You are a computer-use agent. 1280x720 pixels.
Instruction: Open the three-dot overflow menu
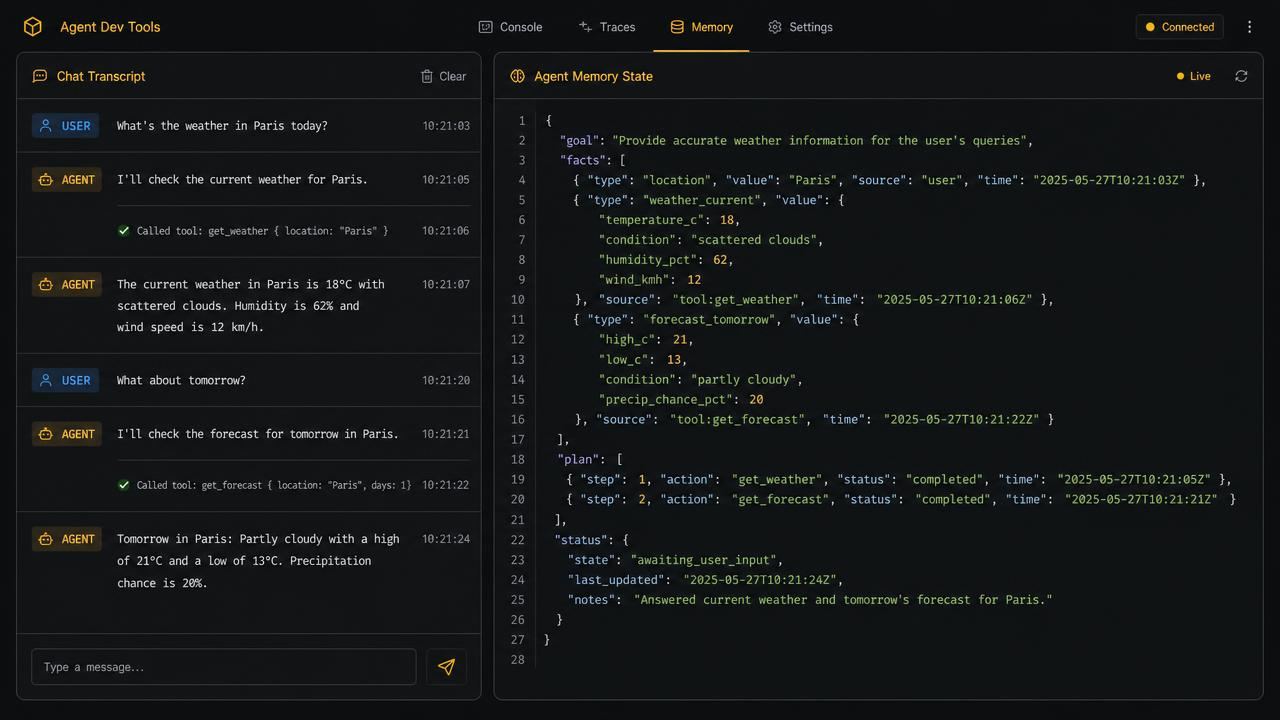(x=1249, y=27)
